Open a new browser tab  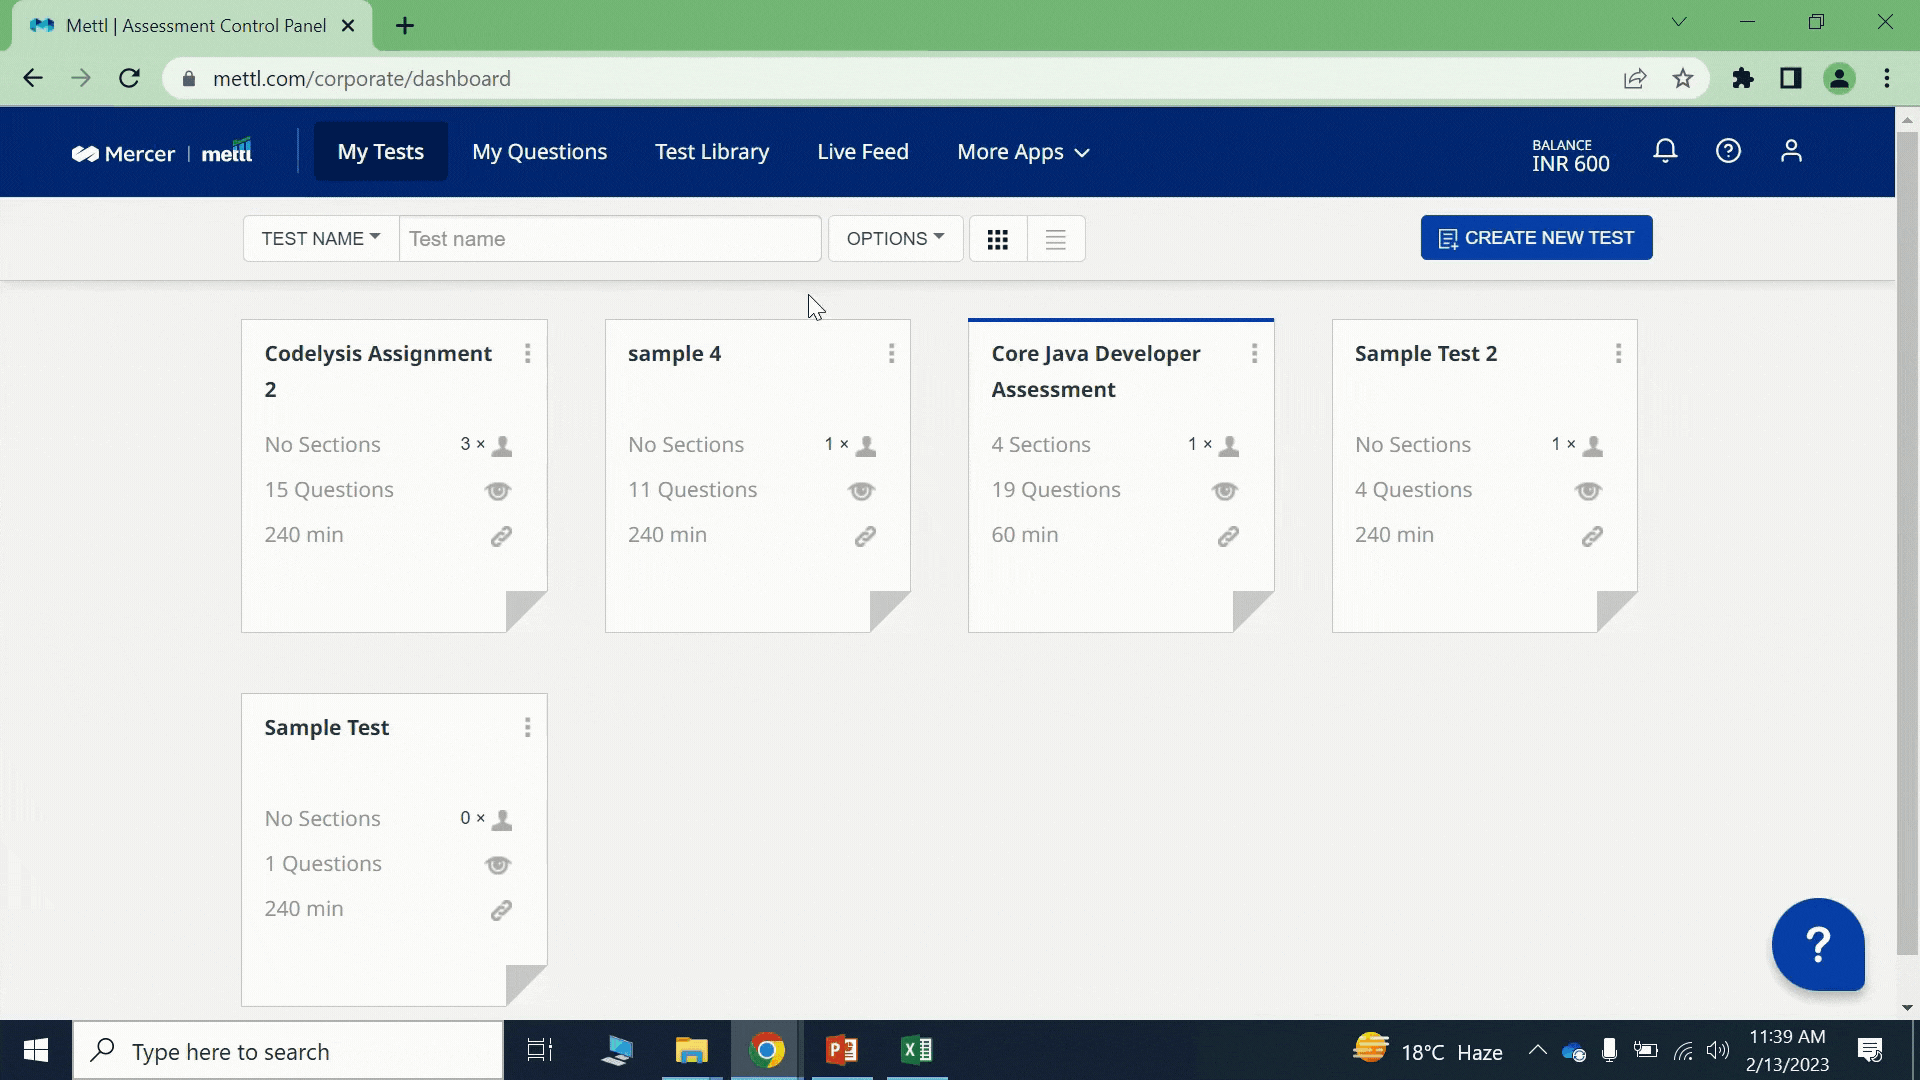[405, 26]
